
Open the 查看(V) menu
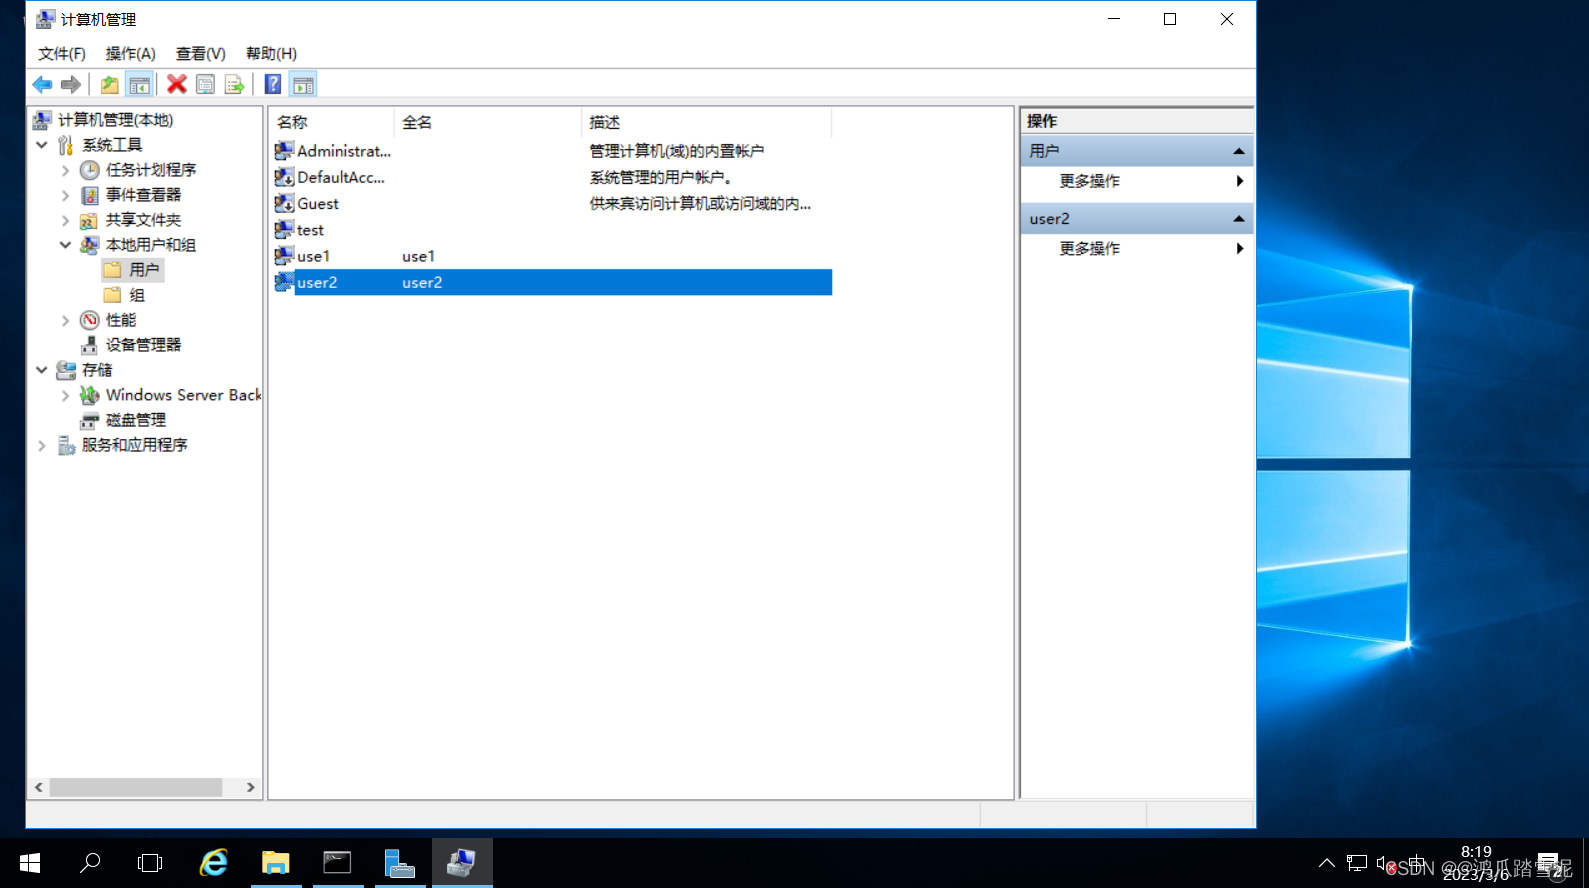(200, 54)
